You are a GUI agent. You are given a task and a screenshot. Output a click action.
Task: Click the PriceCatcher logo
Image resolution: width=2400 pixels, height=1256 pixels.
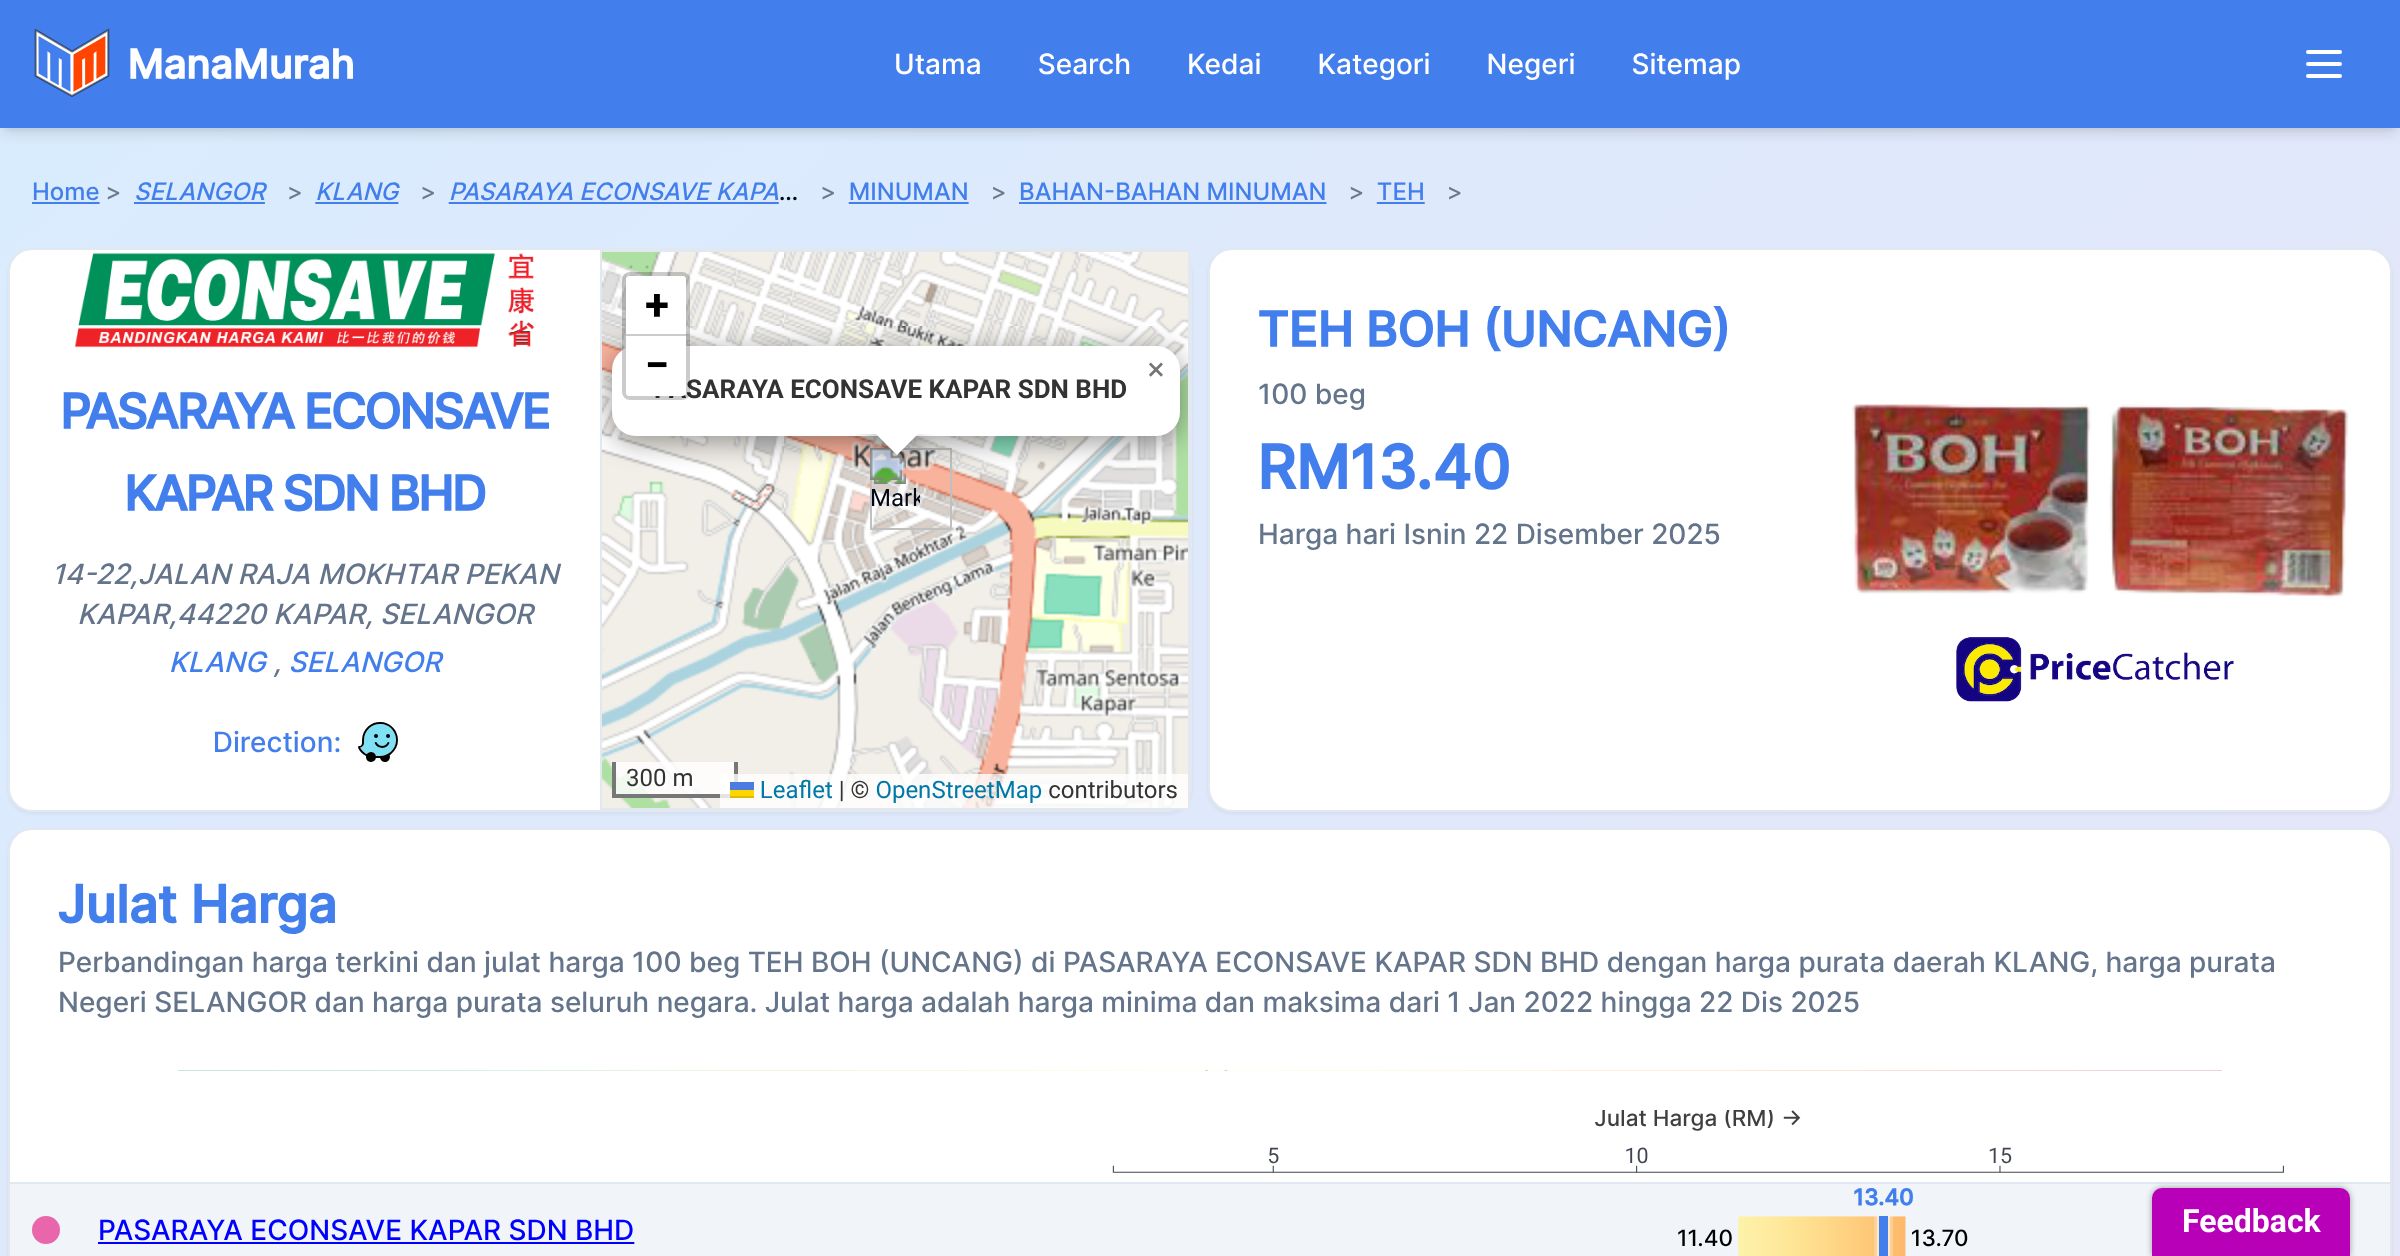coord(2094,668)
